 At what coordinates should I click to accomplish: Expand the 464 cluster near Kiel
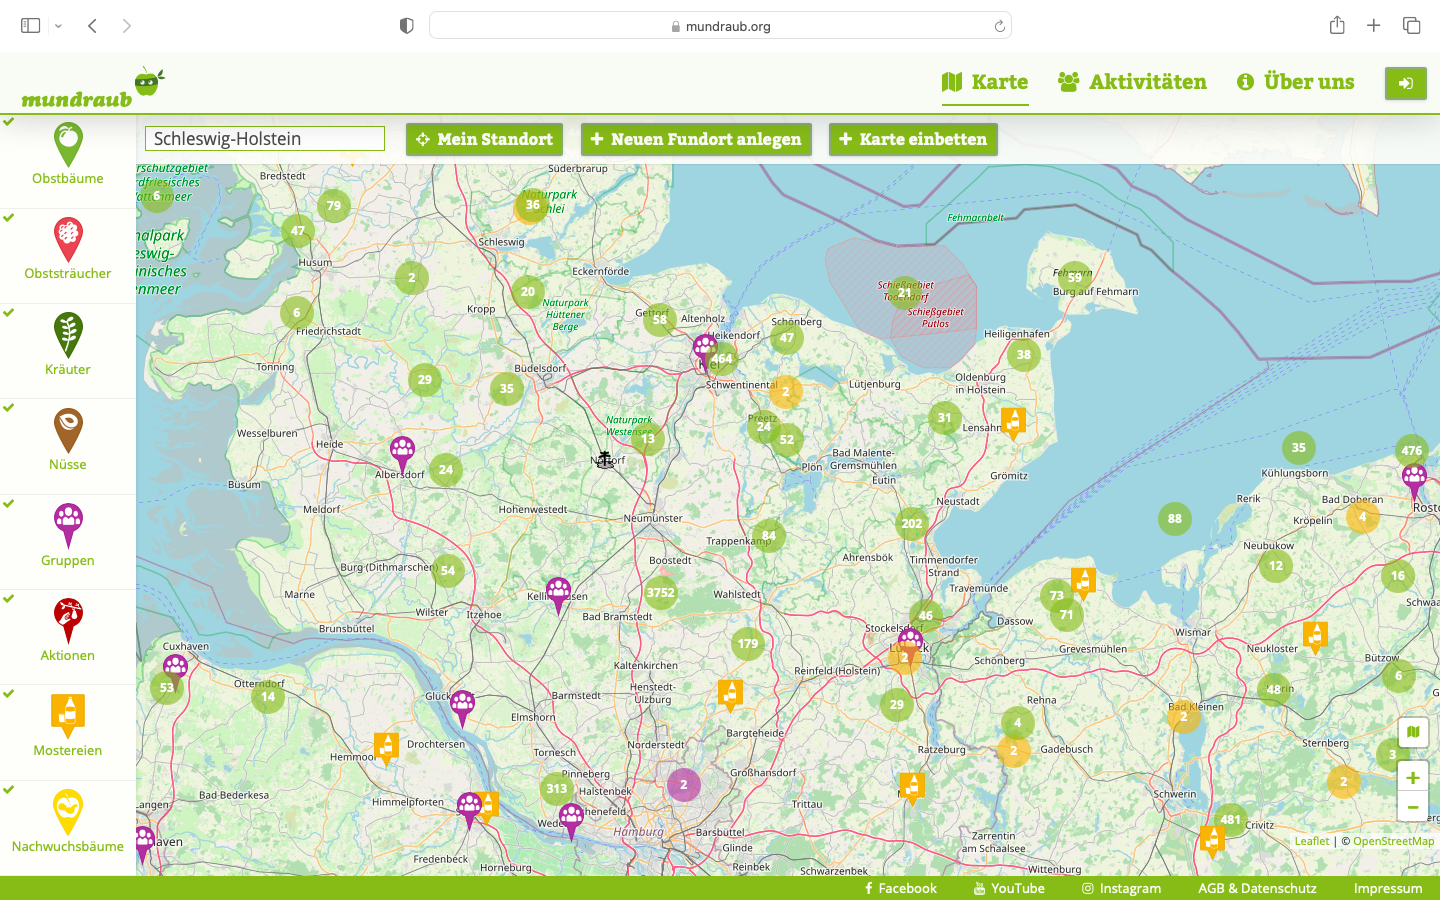(722, 358)
